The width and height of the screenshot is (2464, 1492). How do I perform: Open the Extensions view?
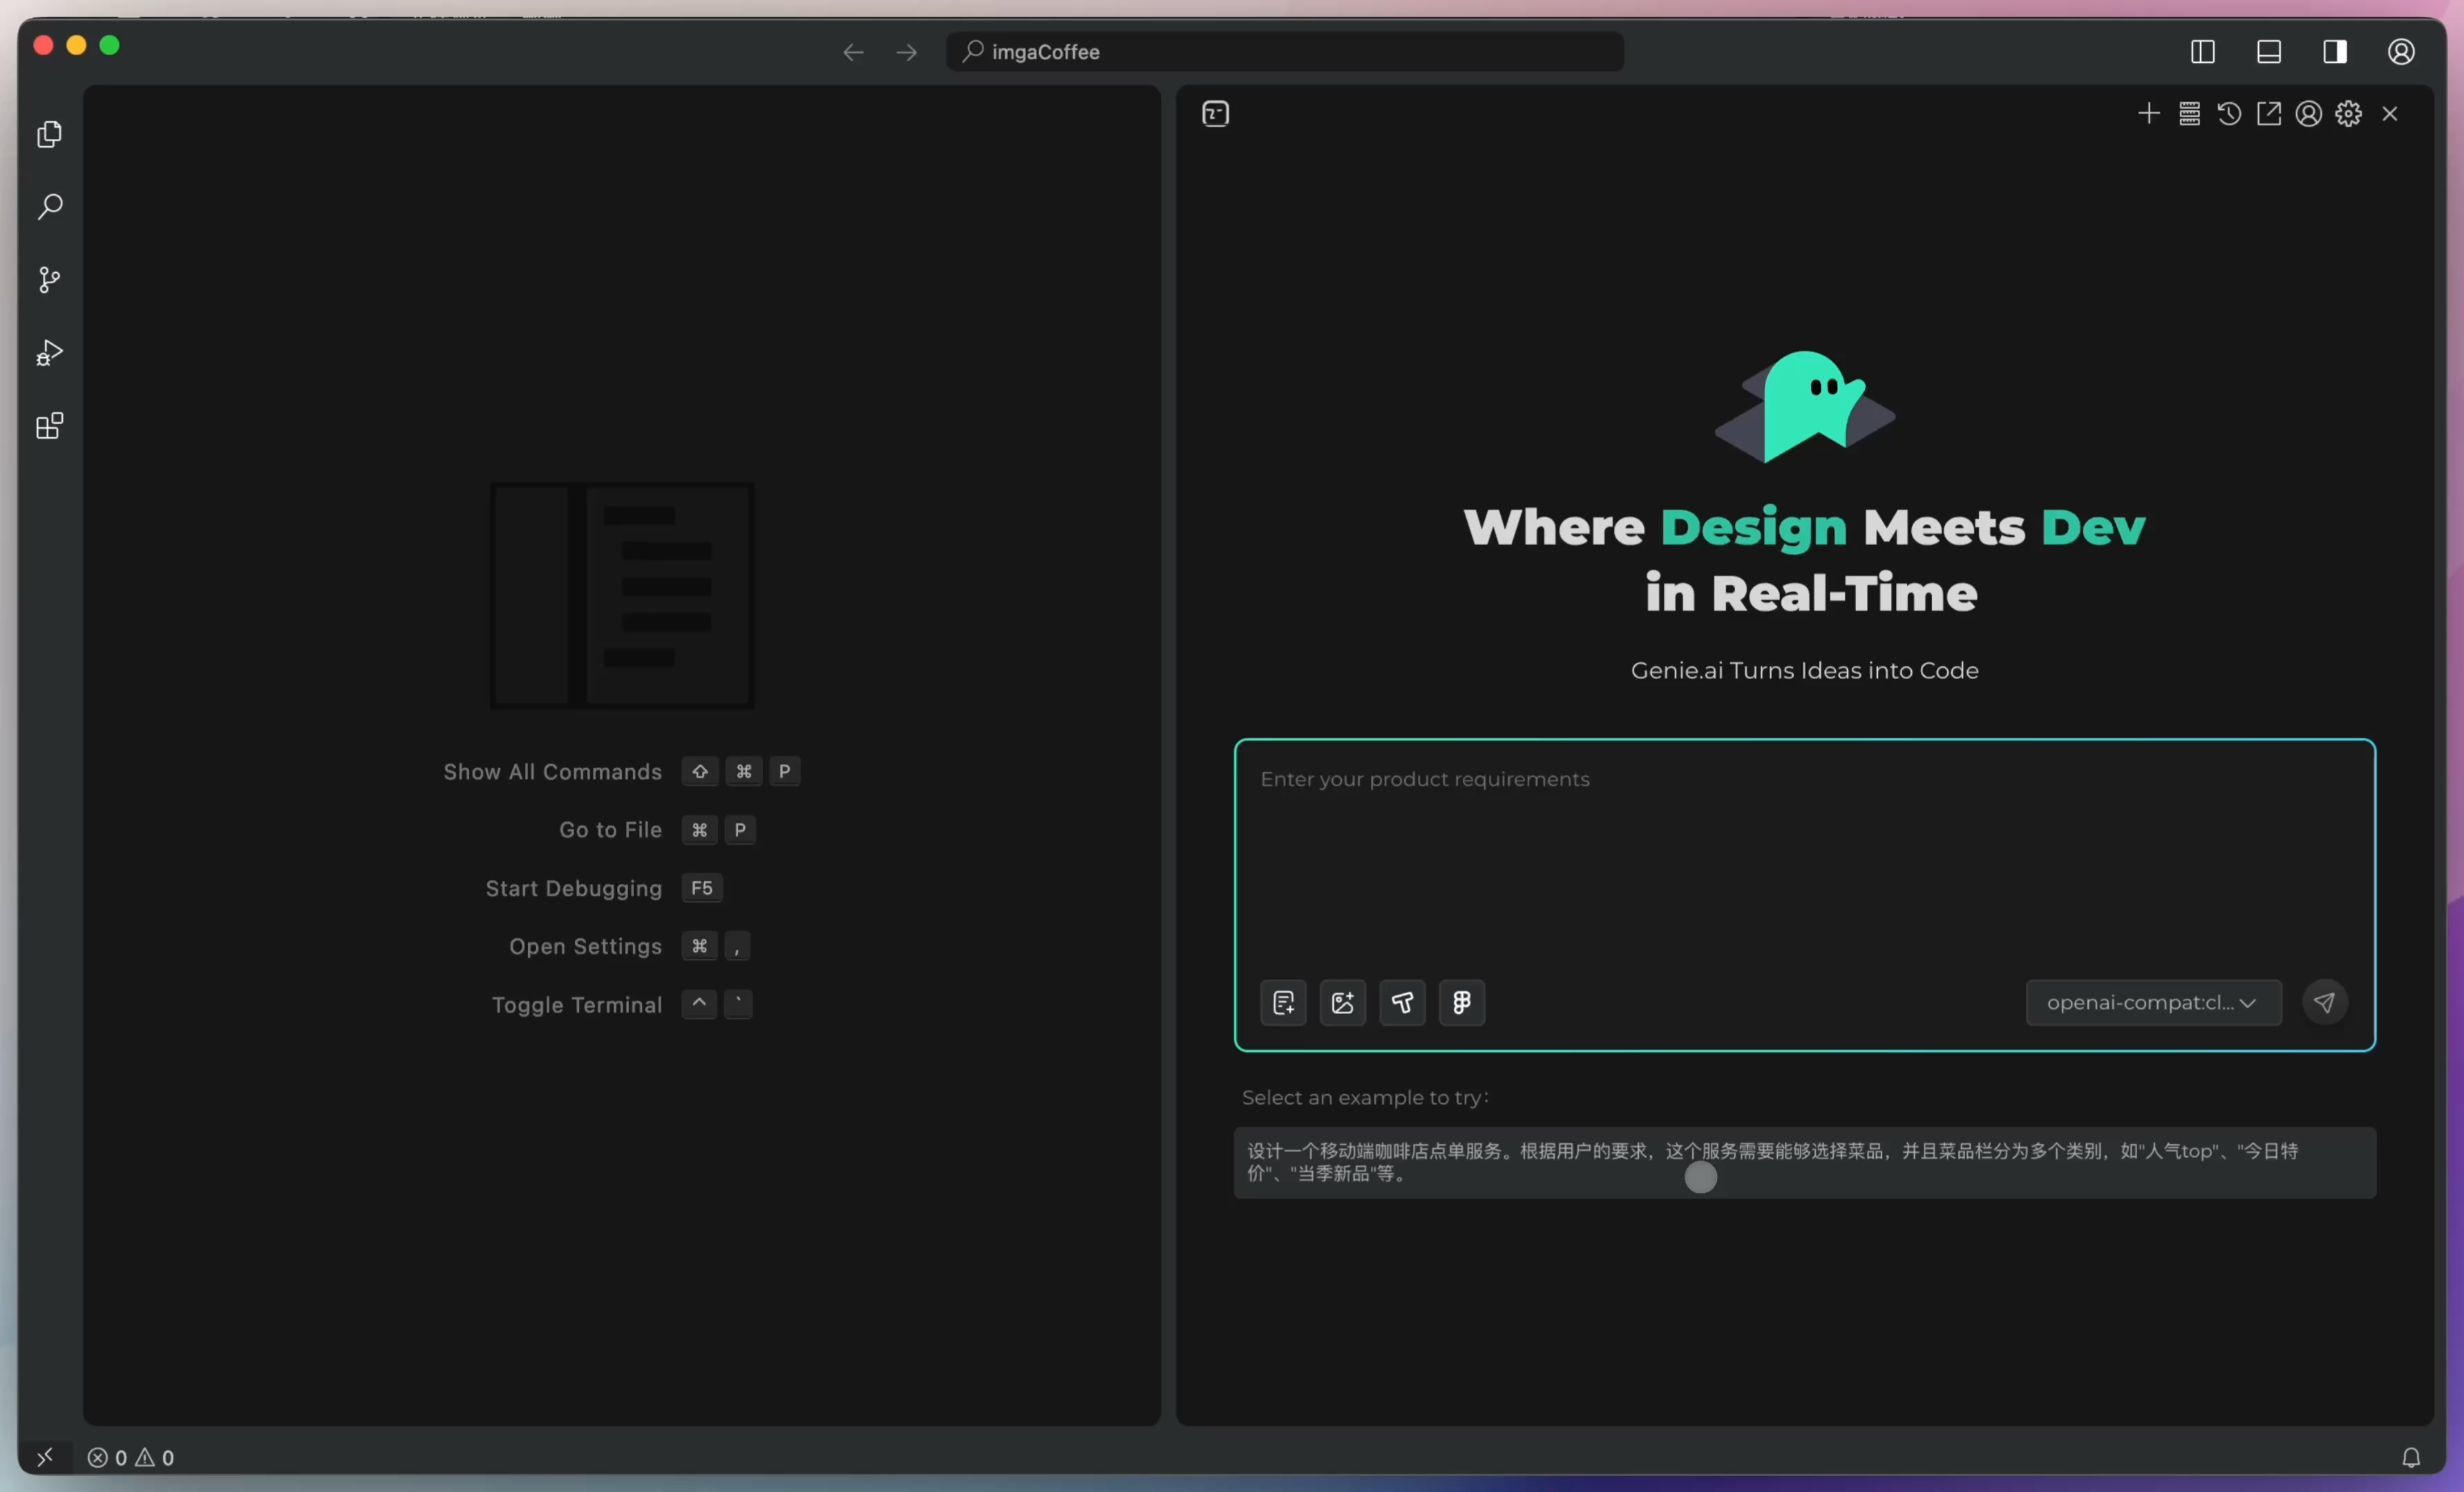49,425
